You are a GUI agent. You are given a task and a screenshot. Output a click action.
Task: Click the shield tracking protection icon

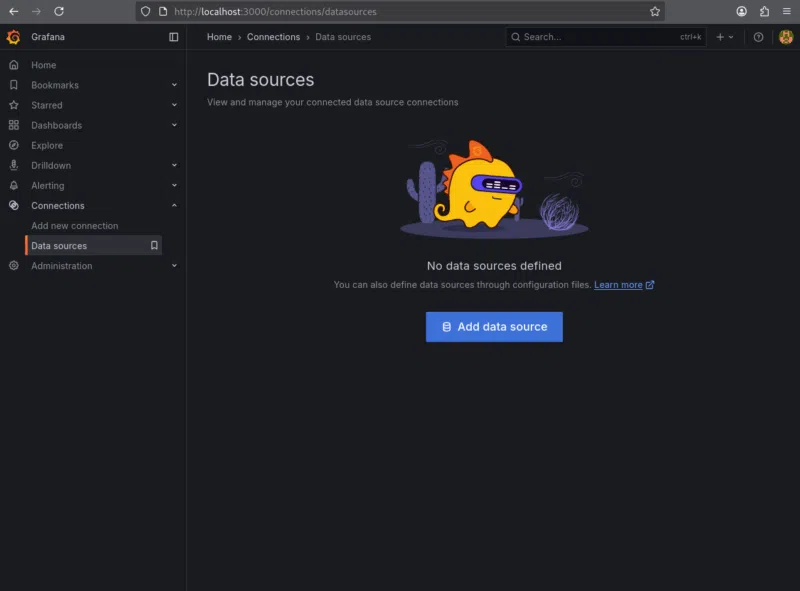coord(145,11)
